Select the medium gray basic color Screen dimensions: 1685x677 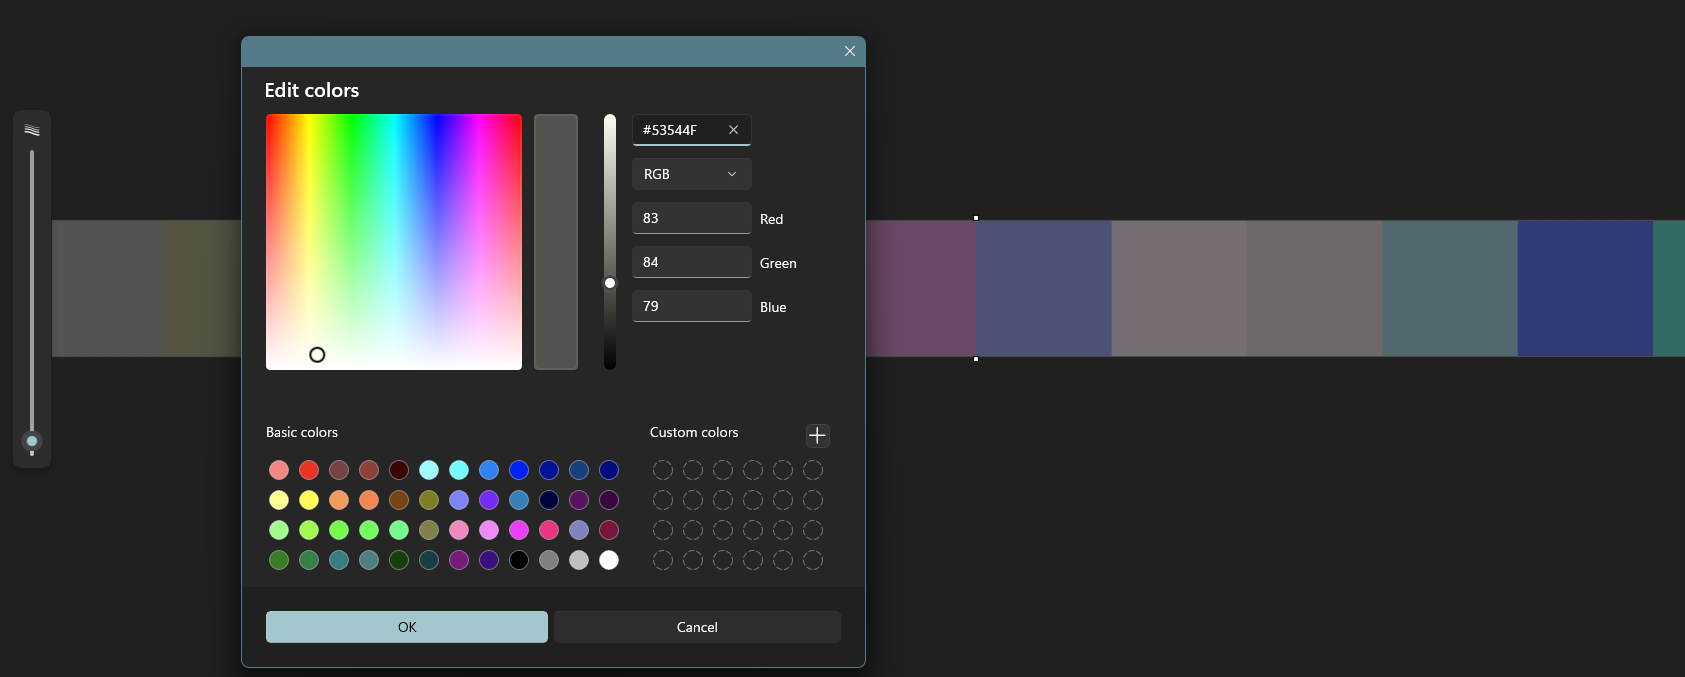tap(549, 560)
